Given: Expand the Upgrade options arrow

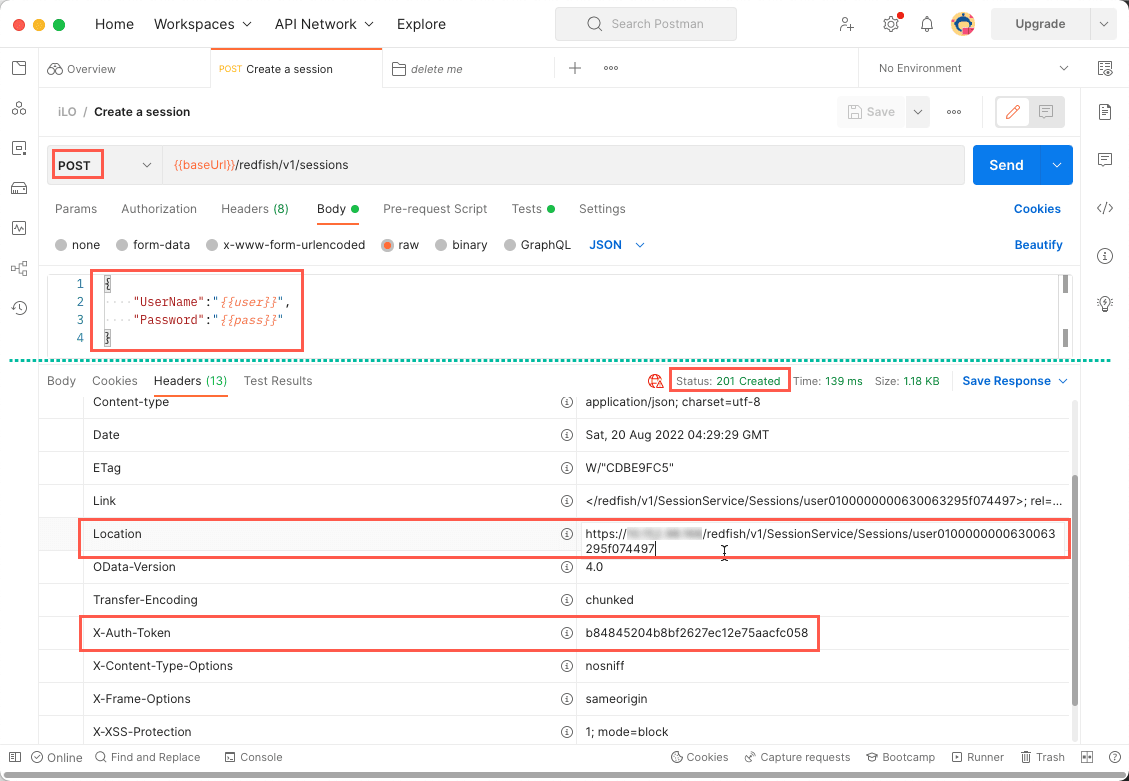Looking at the screenshot, I should [x=1103, y=24].
